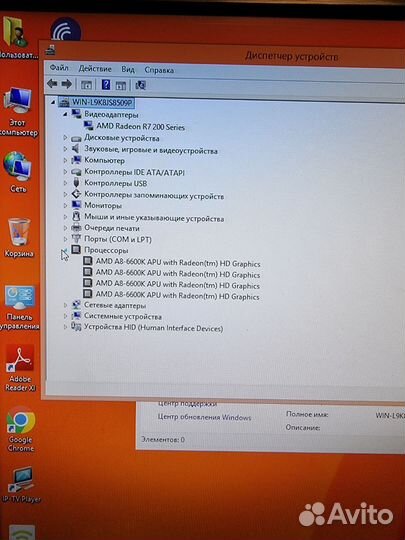The height and width of the screenshot is (540, 405).
Task: Click the Back arrow toolbar icon
Action: coord(52,83)
